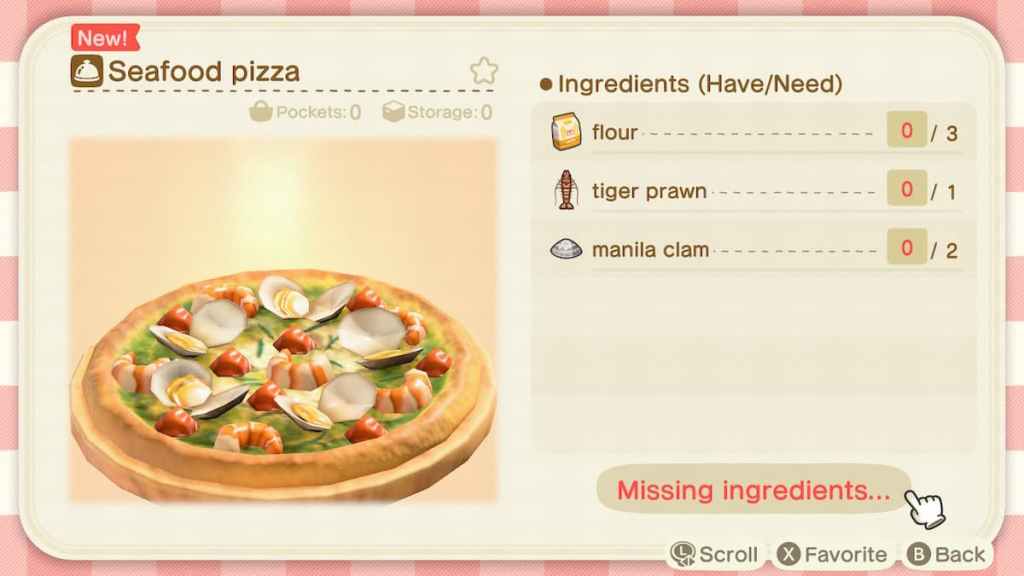Screen dimensions: 1024x576
Task: Select the flour bag icon
Action: pos(566,131)
